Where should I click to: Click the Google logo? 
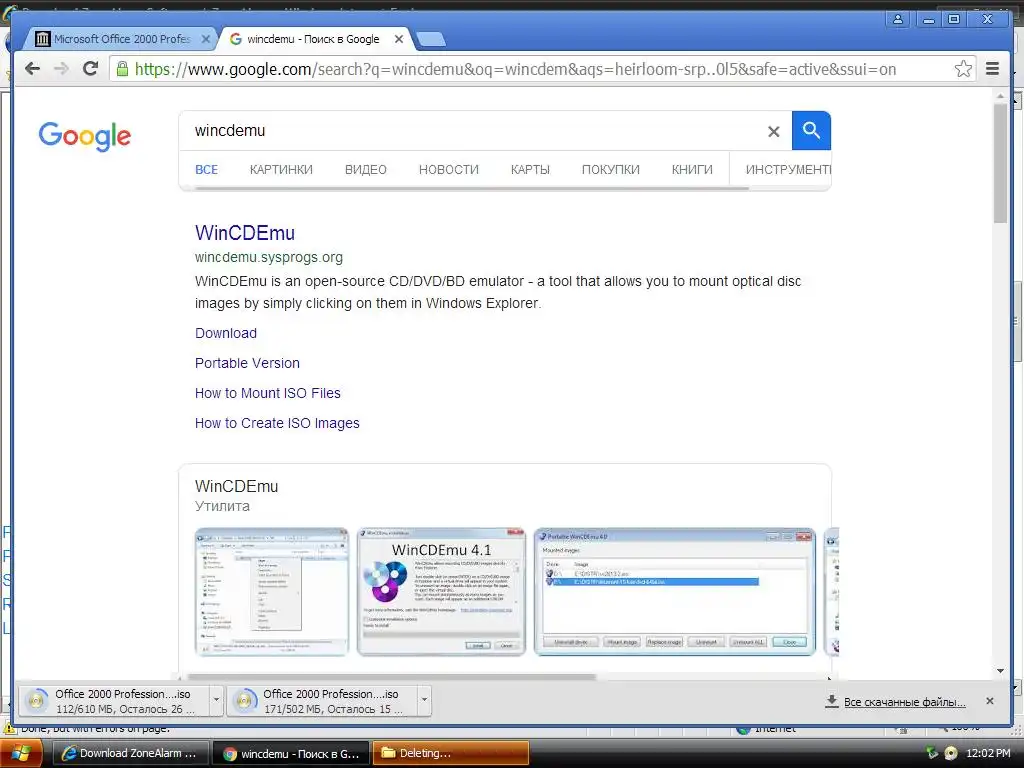pyautogui.click(x=85, y=136)
